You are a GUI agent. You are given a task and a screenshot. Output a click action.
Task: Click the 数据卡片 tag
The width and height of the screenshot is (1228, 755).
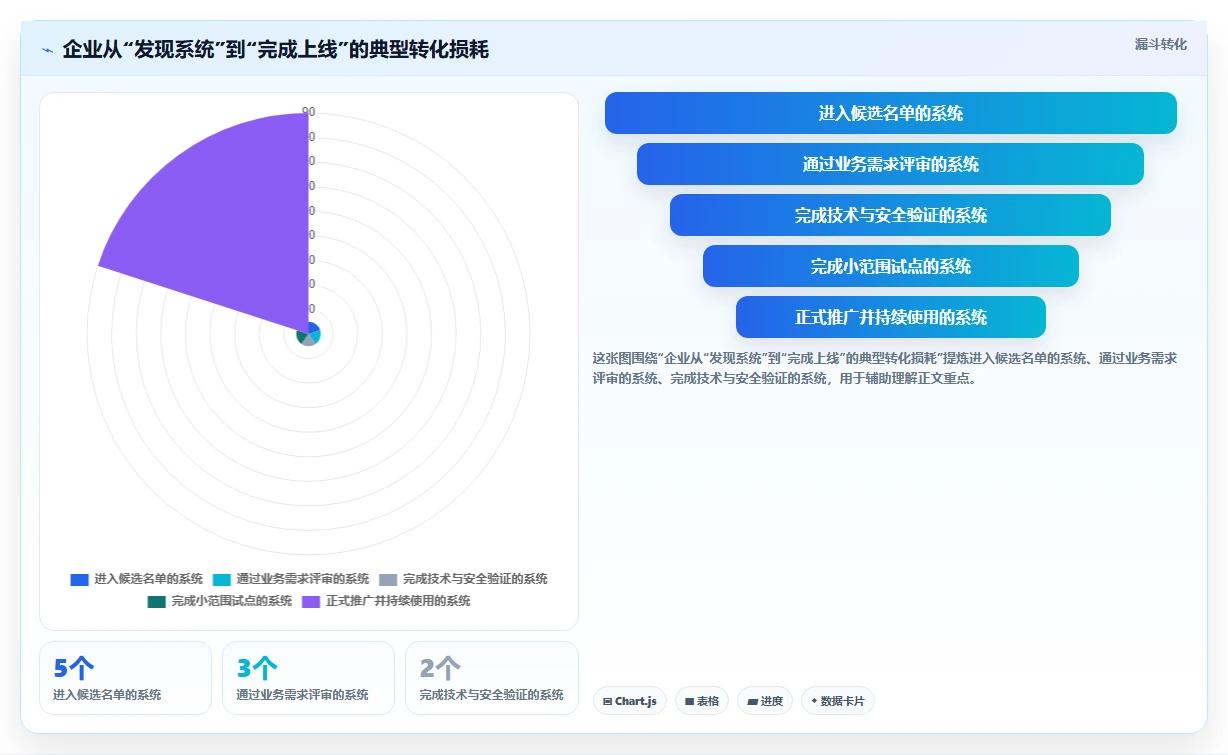pyautogui.click(x=838, y=701)
